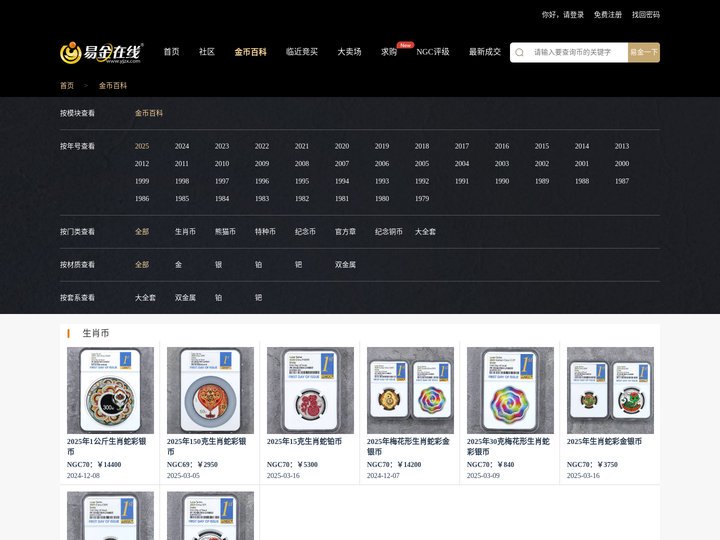Image resolution: width=720 pixels, height=540 pixels.
Task: Filter category by 纪念铜币
Action: [388, 231]
